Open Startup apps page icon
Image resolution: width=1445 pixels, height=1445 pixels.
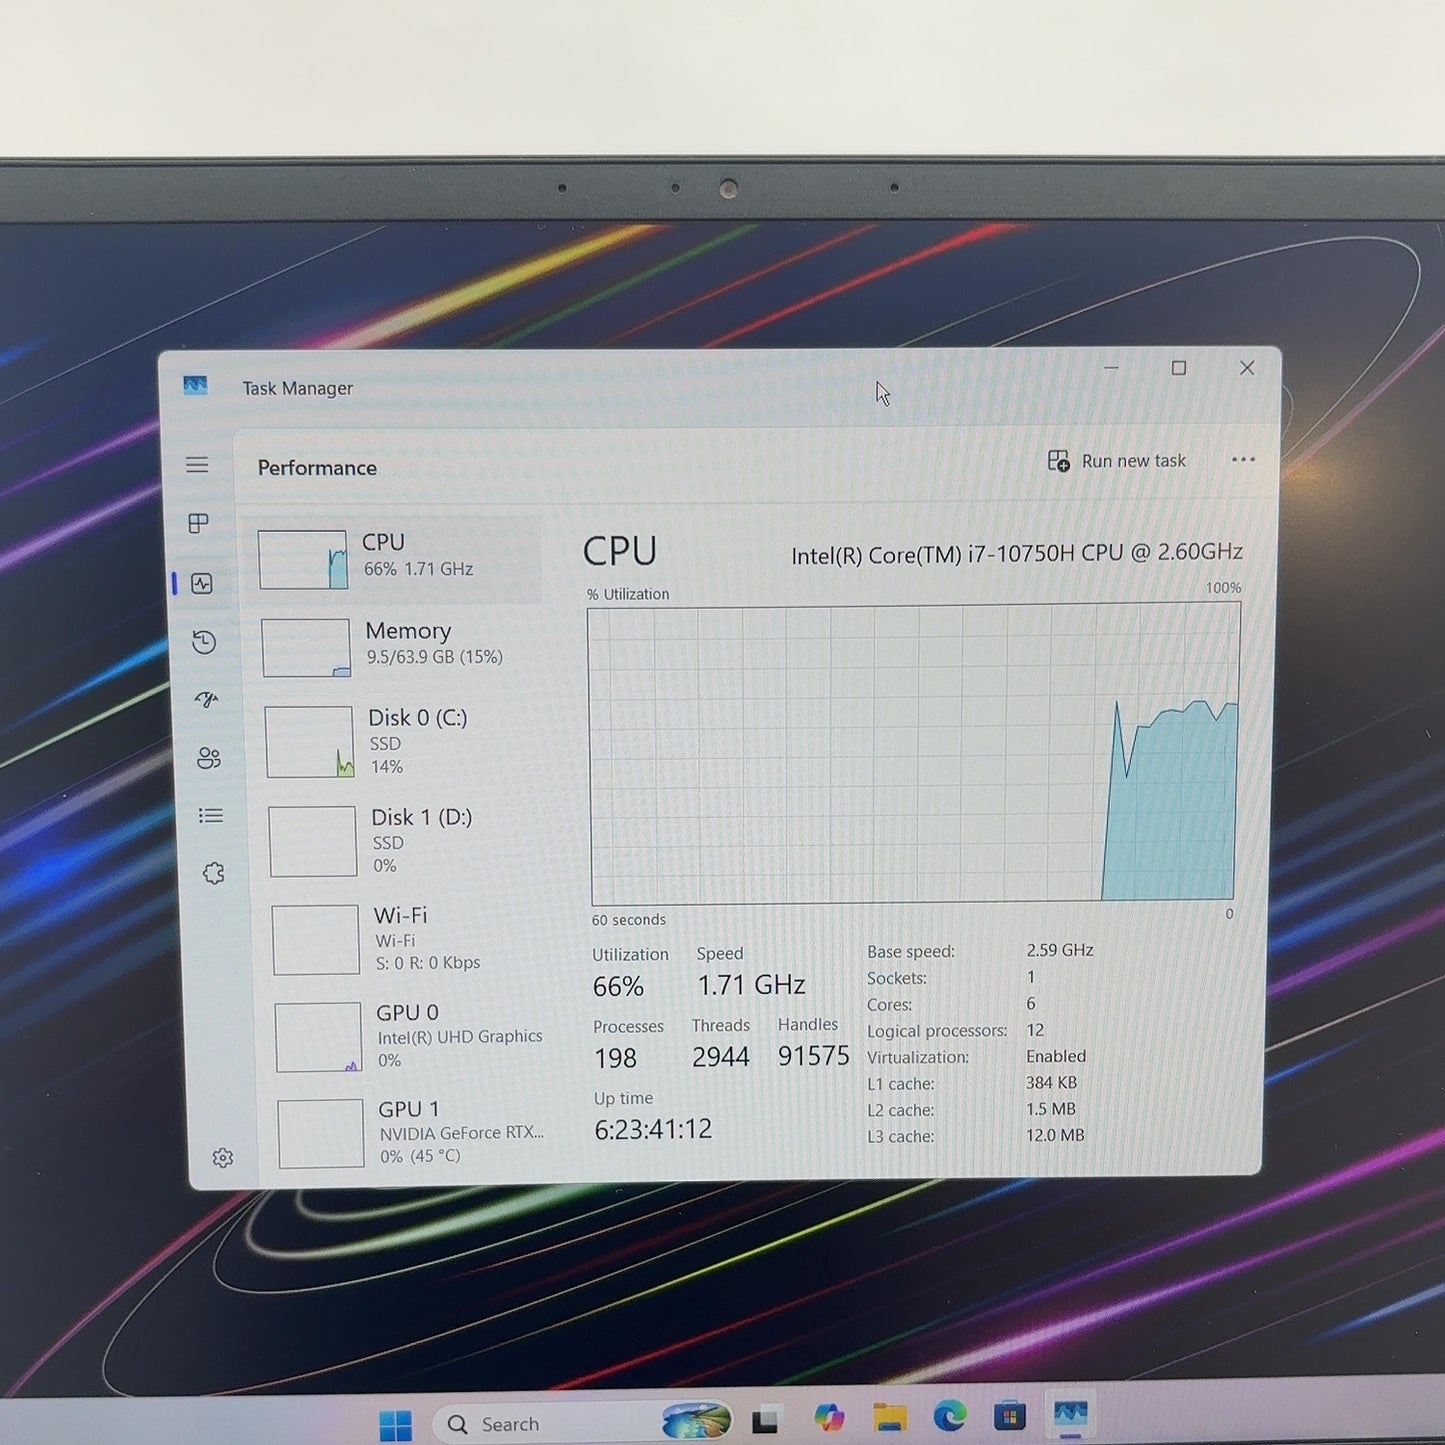tap(207, 700)
